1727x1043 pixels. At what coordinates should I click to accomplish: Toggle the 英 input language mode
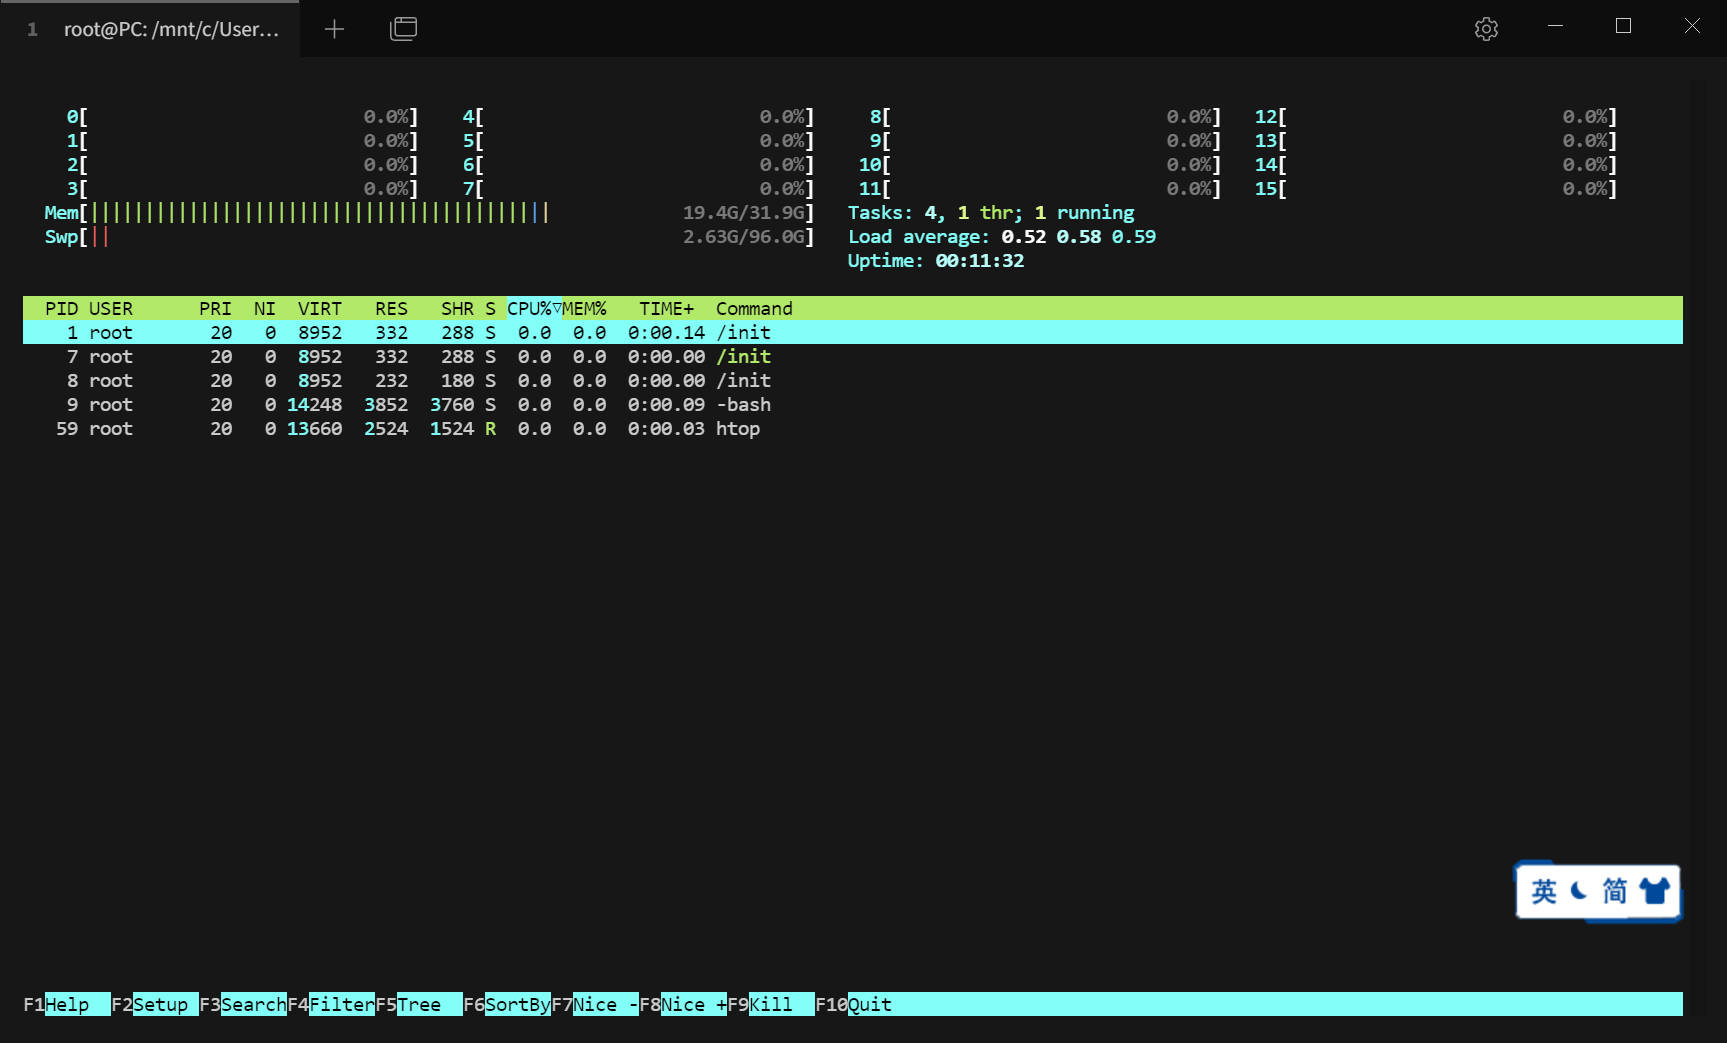(1543, 890)
